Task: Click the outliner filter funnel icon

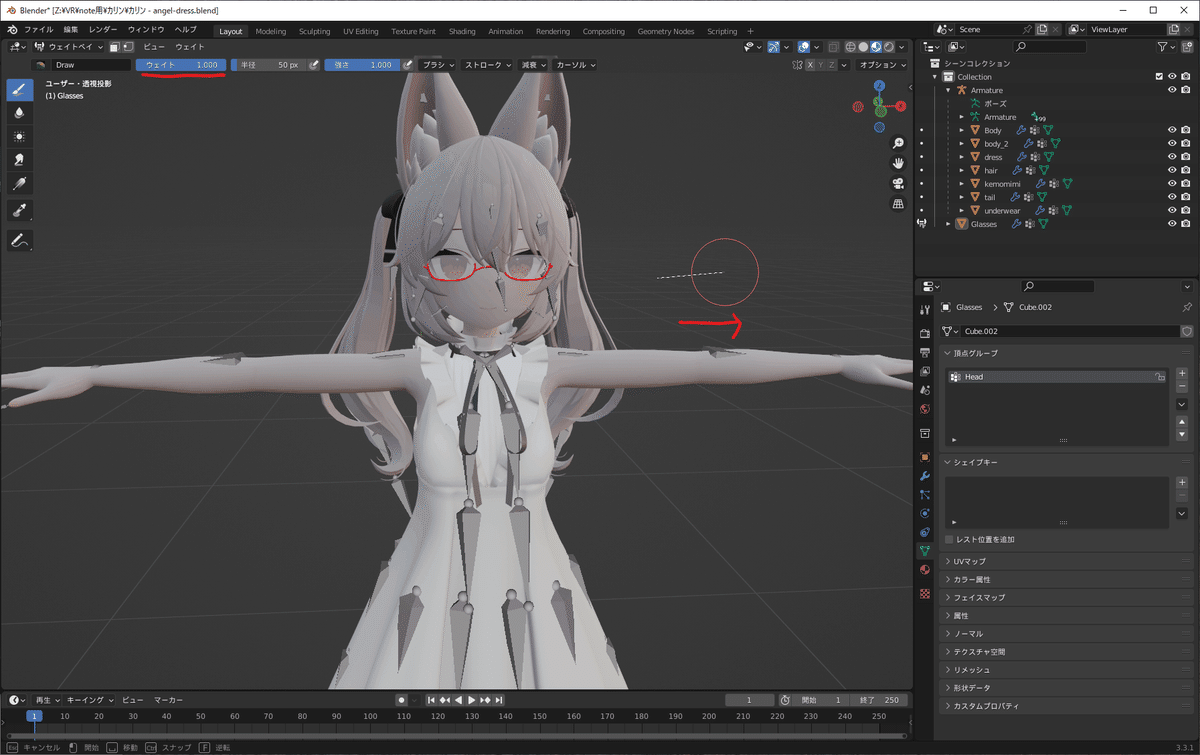Action: coord(1161,47)
